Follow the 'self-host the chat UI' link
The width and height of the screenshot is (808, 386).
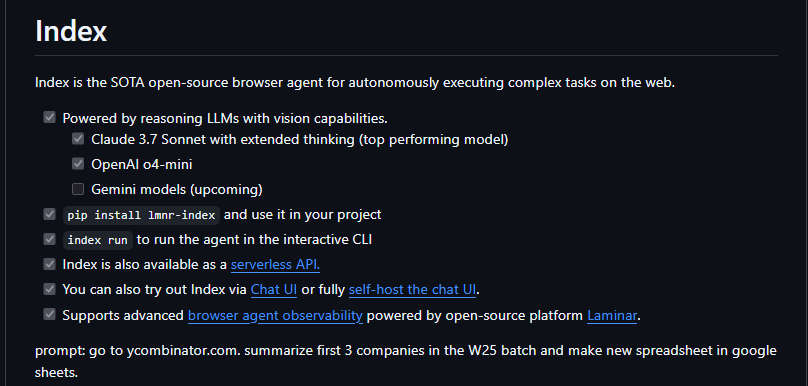pyautogui.click(x=412, y=290)
